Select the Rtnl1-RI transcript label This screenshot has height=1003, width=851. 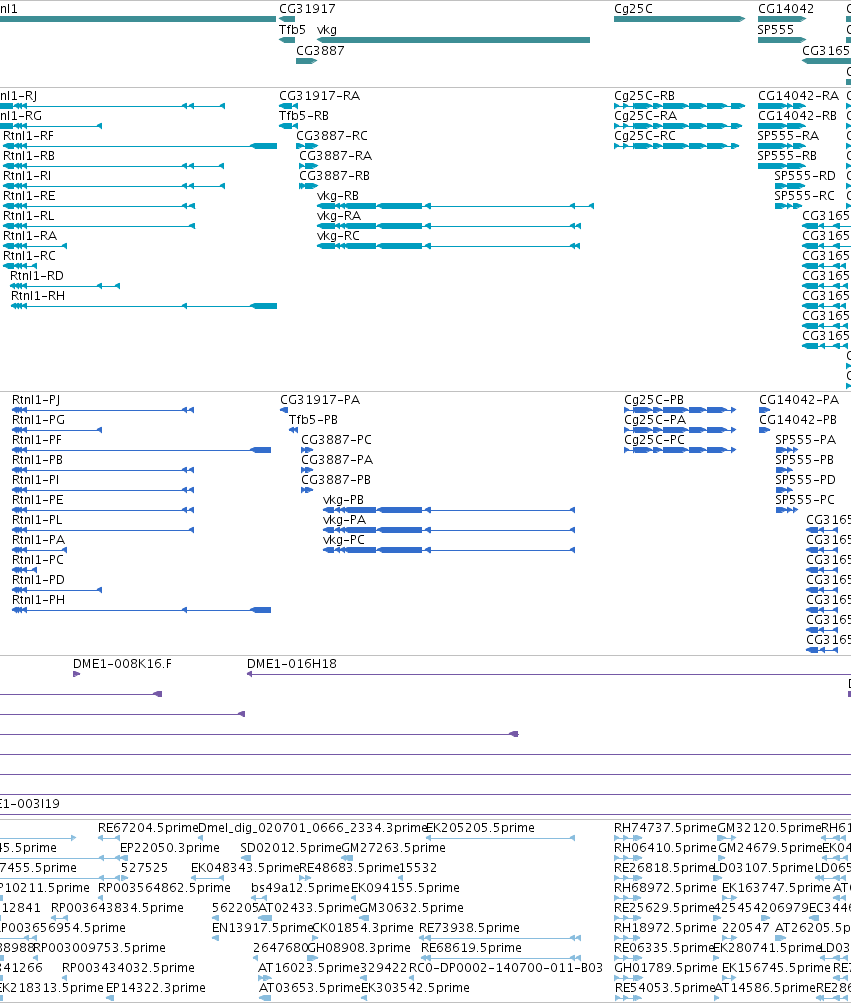click(x=28, y=176)
